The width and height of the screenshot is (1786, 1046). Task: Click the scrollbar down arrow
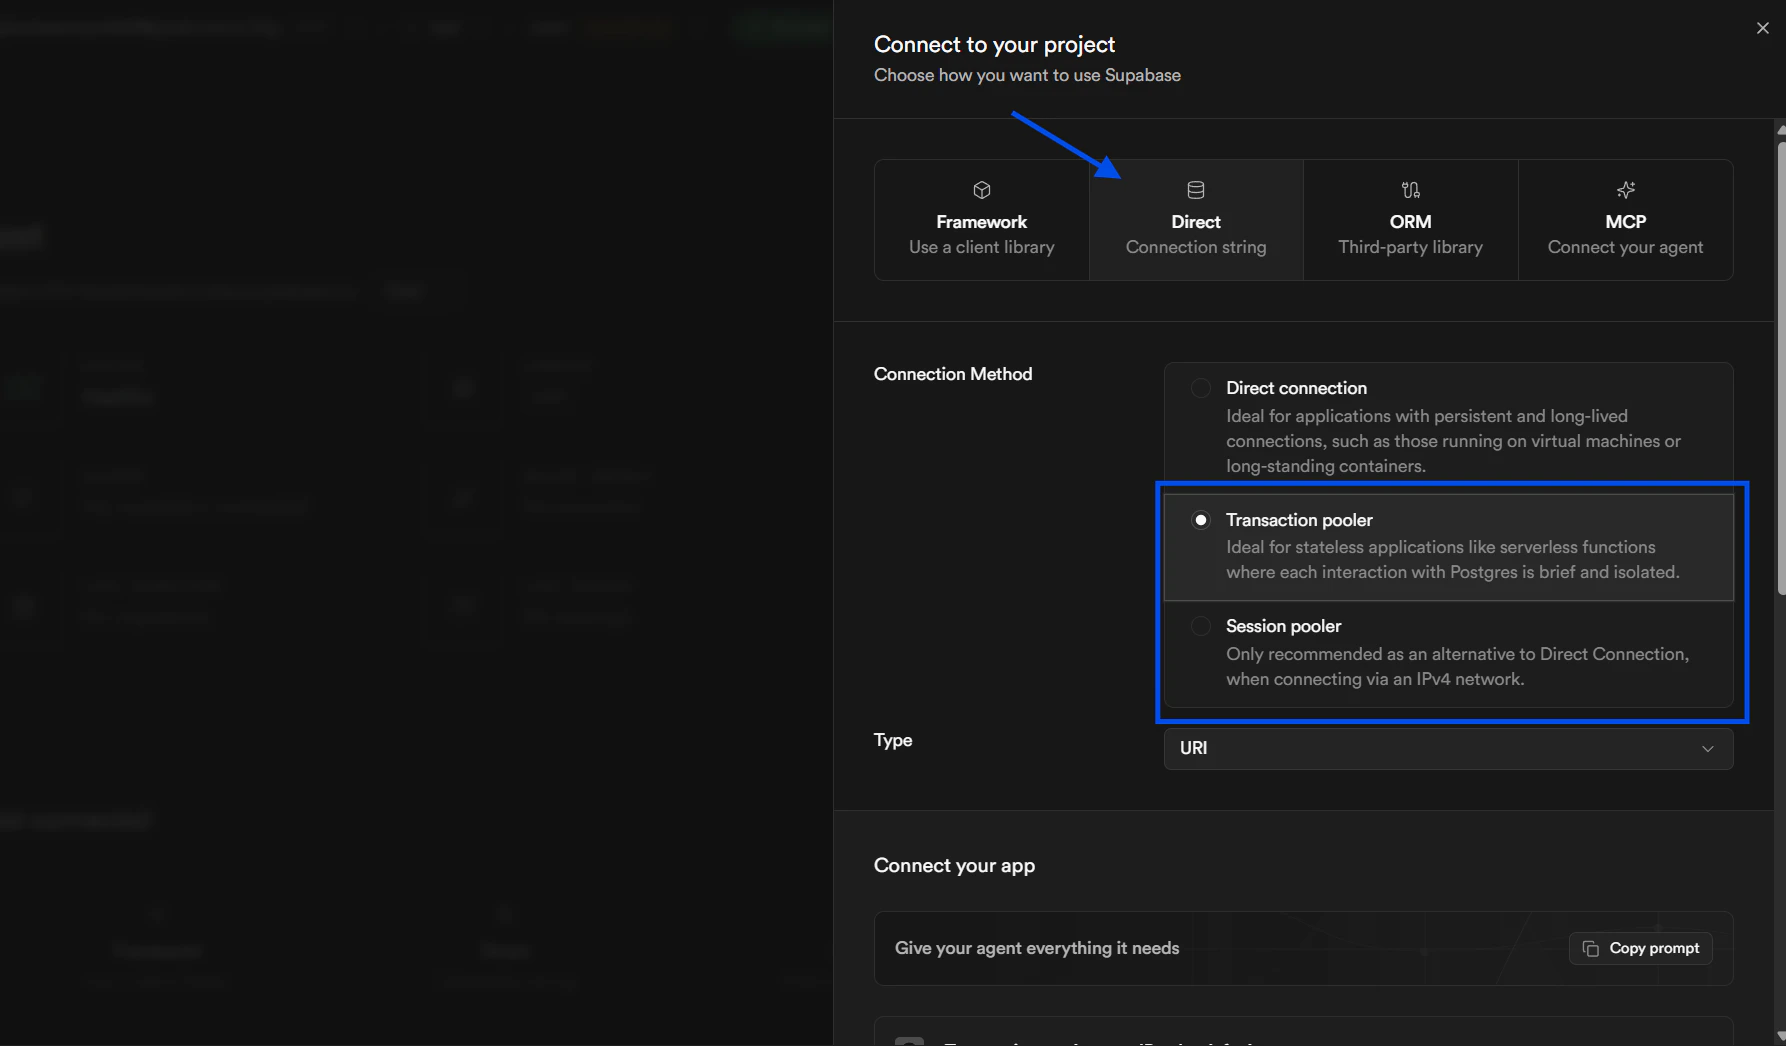[x=1781, y=1037]
